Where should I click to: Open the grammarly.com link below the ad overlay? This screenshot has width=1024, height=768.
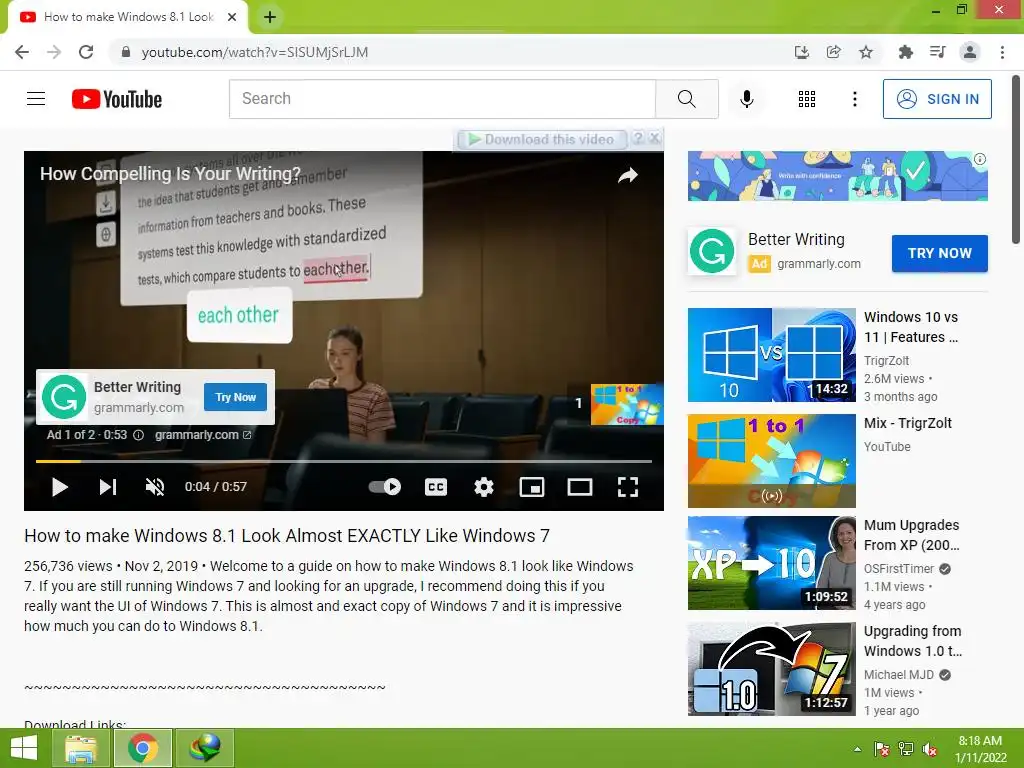pos(203,435)
